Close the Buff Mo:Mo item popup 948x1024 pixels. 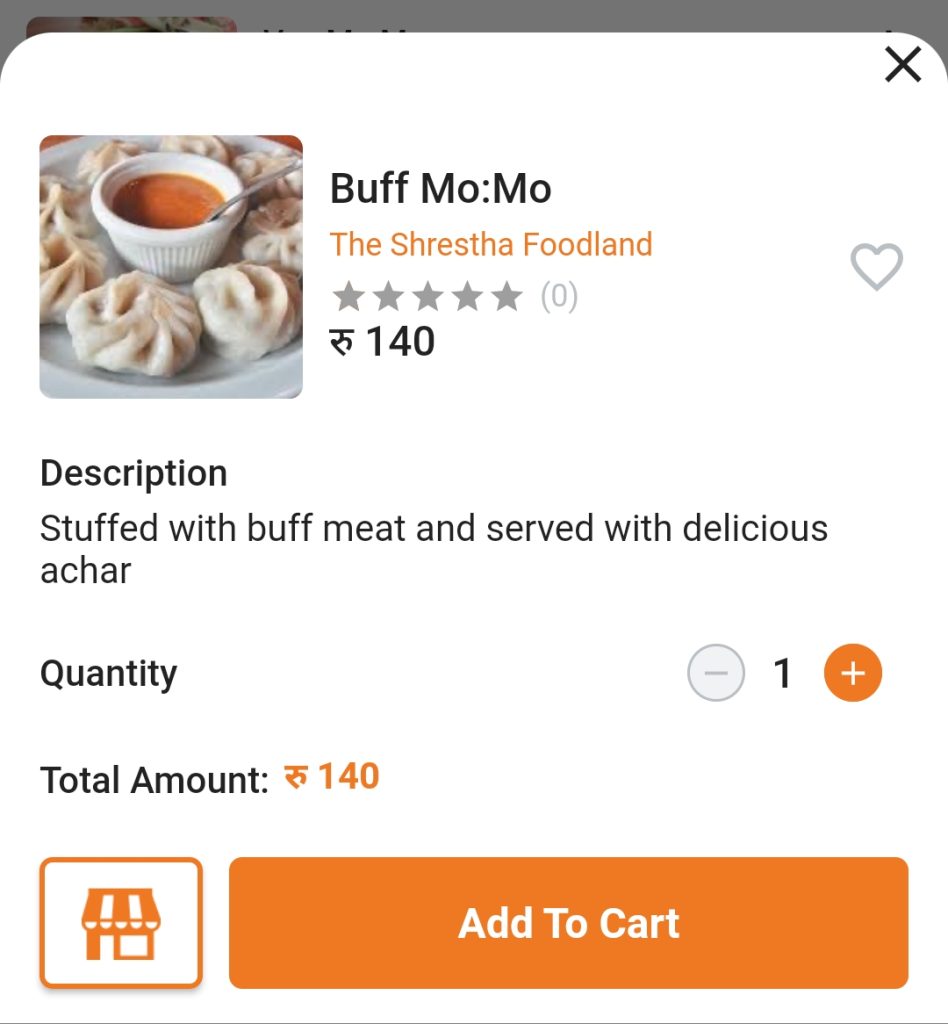coord(903,64)
